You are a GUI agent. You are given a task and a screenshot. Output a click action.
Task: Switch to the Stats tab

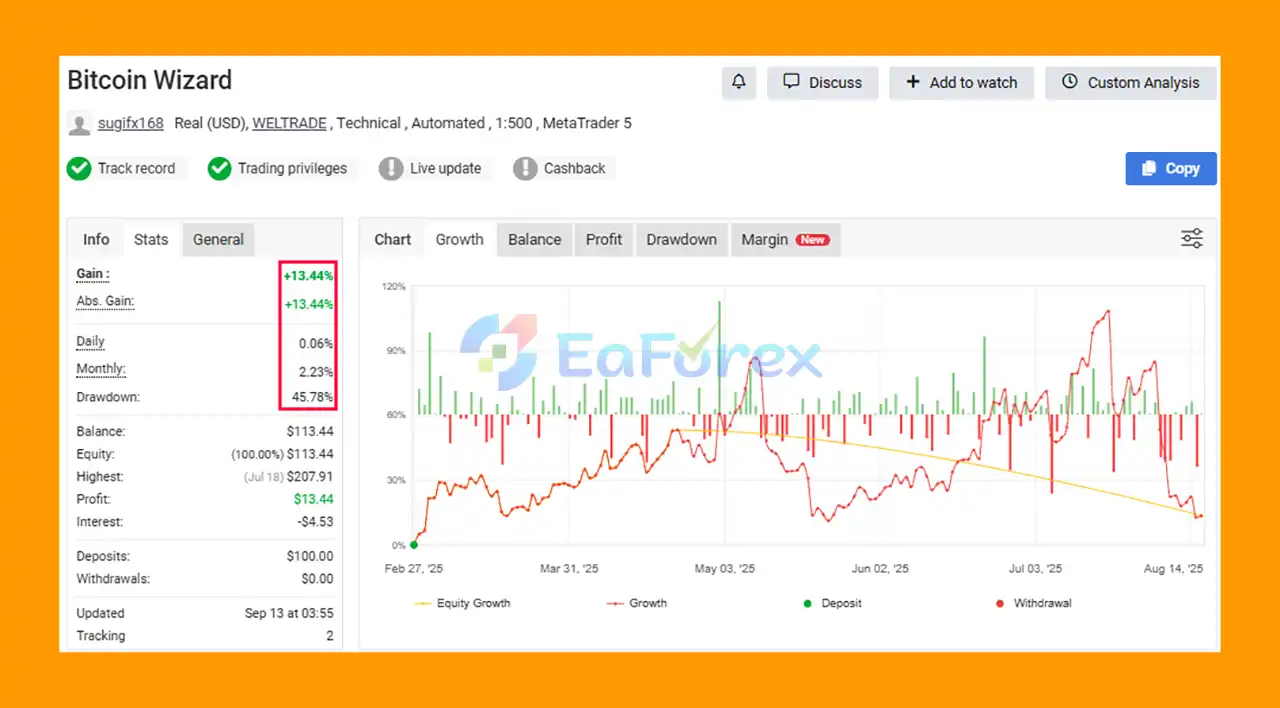151,240
